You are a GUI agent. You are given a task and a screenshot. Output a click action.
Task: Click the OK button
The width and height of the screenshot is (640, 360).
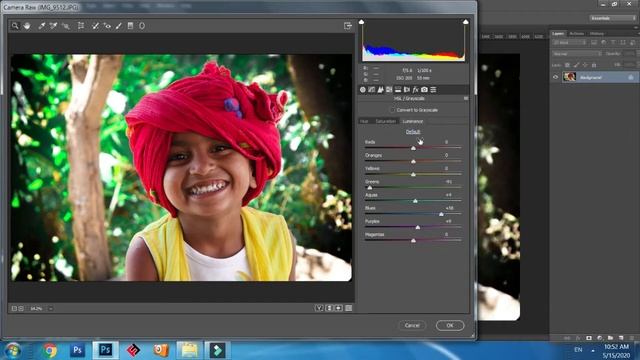pos(450,325)
